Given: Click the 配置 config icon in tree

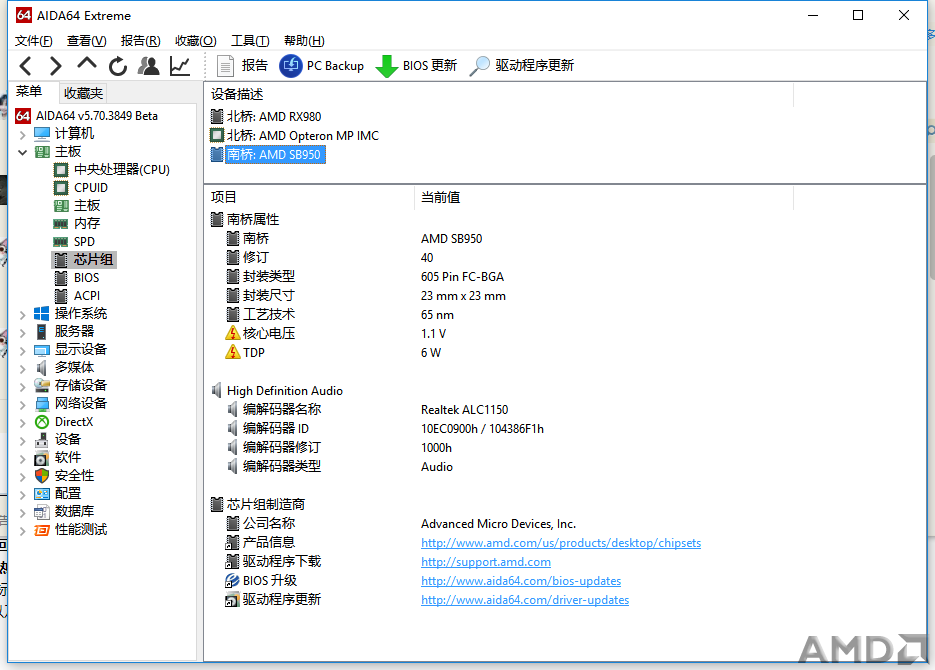Looking at the screenshot, I should 41,494.
